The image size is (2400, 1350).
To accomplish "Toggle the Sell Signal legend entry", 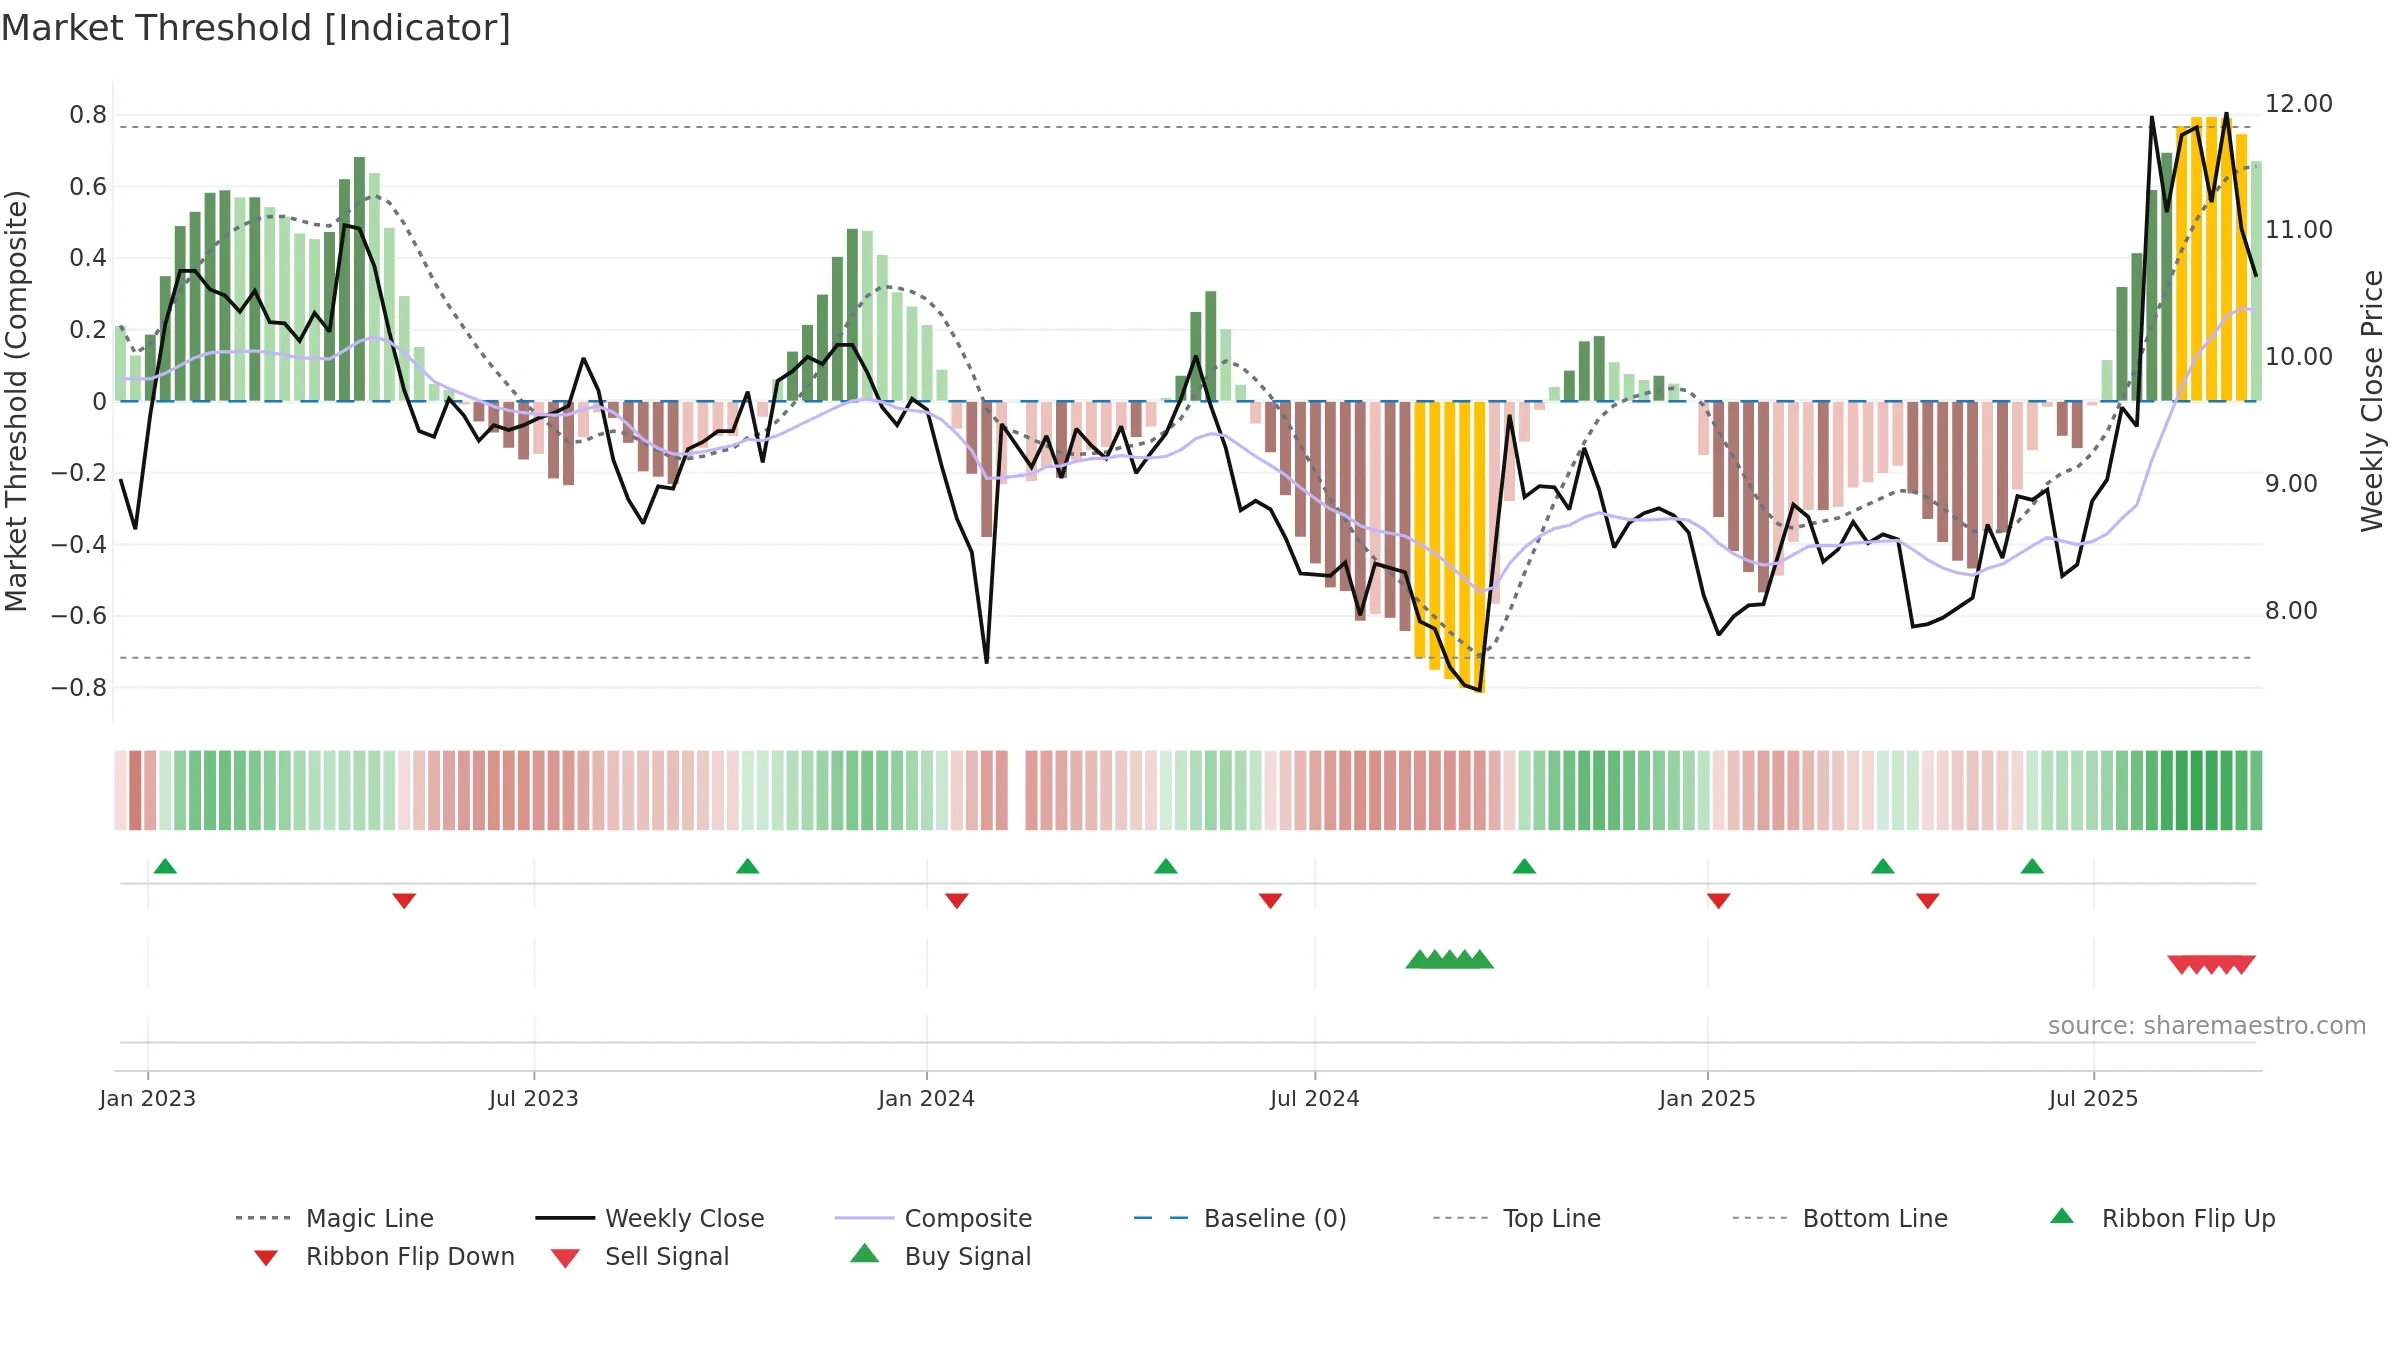I will click(x=640, y=1256).
